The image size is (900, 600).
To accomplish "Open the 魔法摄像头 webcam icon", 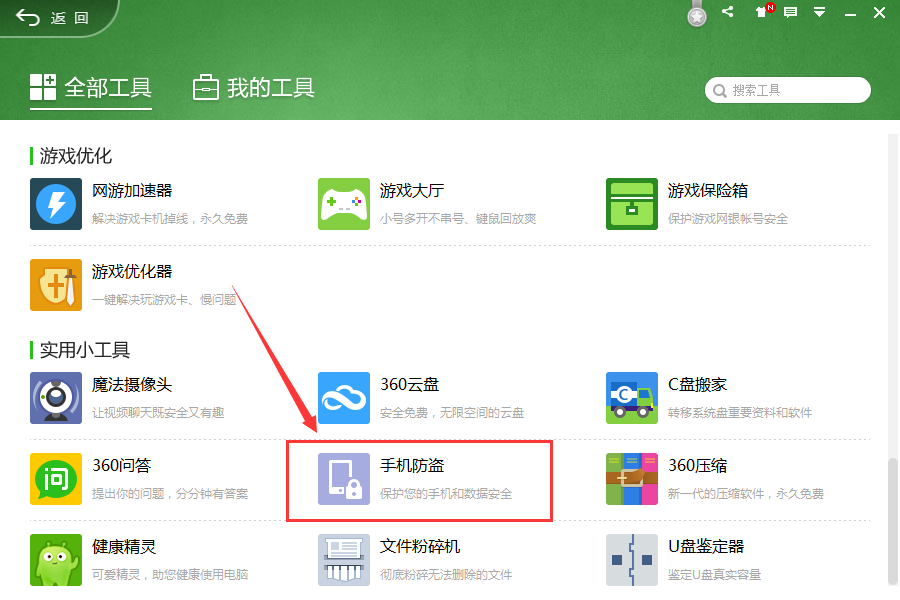I will 56,398.
